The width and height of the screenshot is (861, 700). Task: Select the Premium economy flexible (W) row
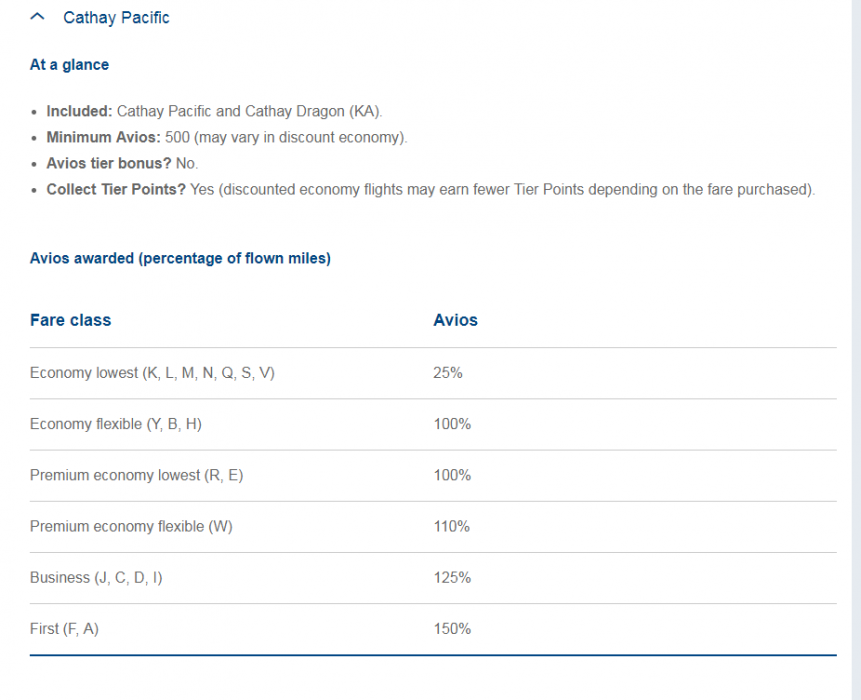(131, 526)
